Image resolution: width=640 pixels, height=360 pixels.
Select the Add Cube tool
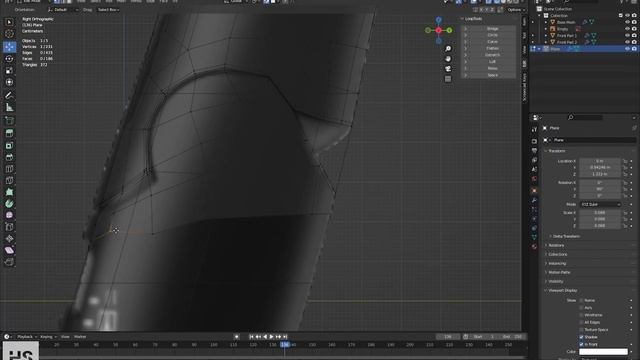tap(9, 121)
